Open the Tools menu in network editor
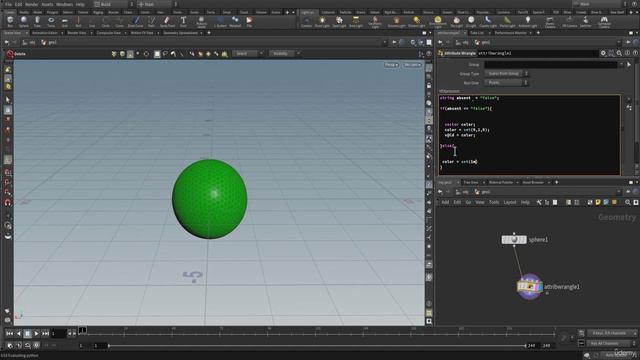Viewport: 640px width, 360px height. (494, 202)
